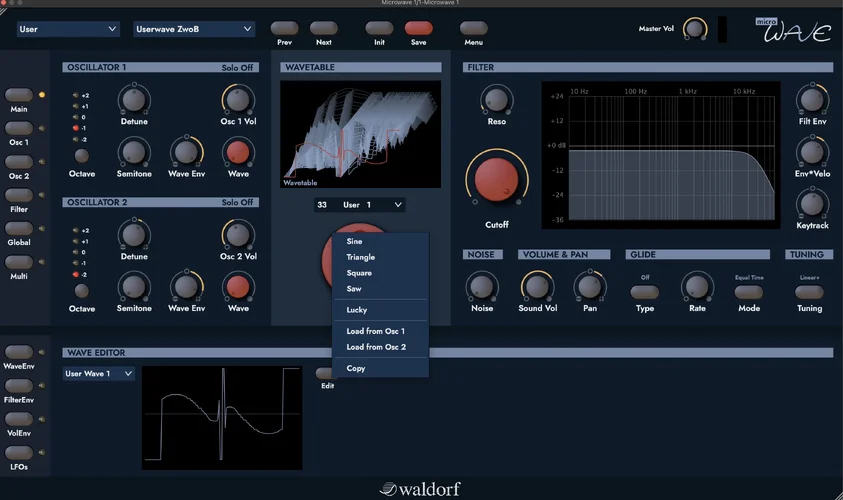Click the Keytrack knob
Image resolution: width=843 pixels, height=500 pixels.
812,204
